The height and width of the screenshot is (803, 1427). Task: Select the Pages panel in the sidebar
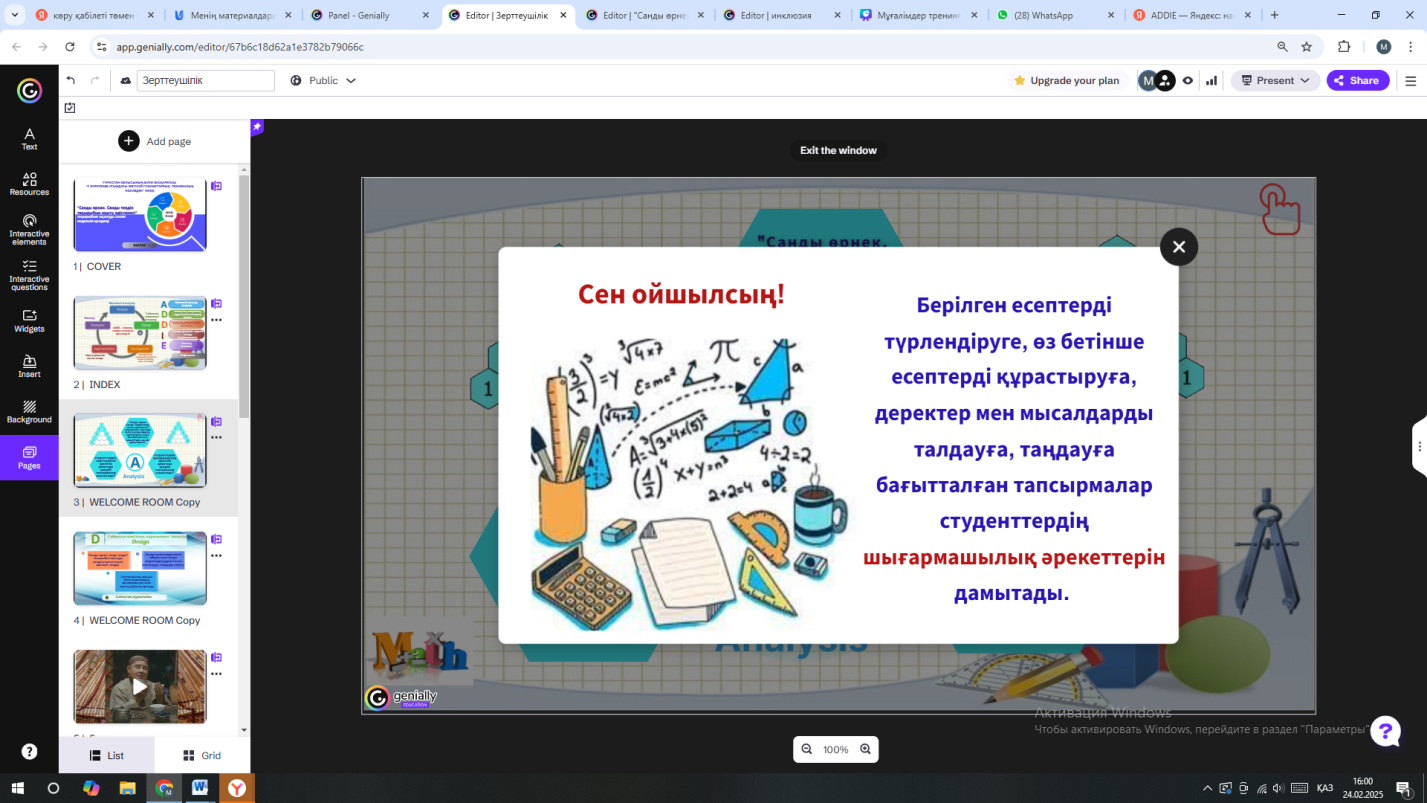29,458
